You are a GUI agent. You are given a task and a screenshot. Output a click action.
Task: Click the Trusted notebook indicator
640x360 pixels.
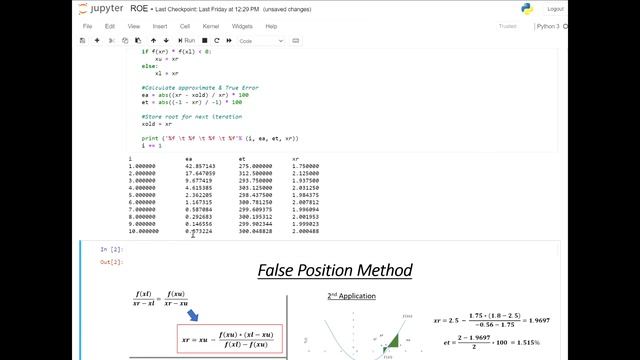pos(507,26)
